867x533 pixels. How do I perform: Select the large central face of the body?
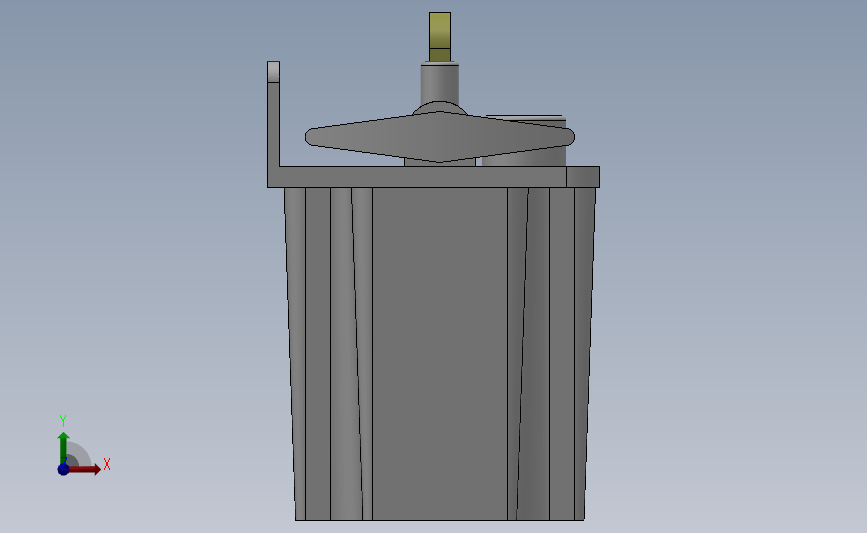[x=440, y=354]
